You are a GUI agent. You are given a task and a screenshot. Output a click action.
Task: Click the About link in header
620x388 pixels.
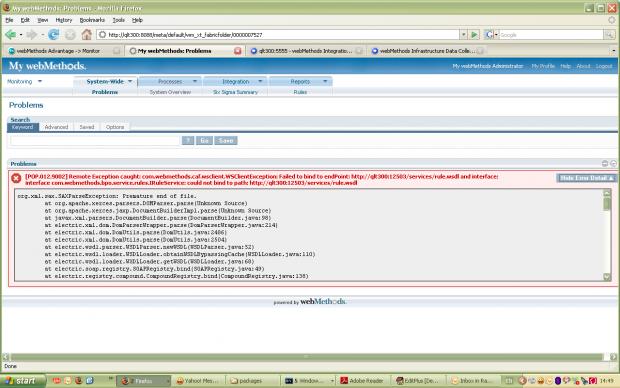tap(583, 66)
